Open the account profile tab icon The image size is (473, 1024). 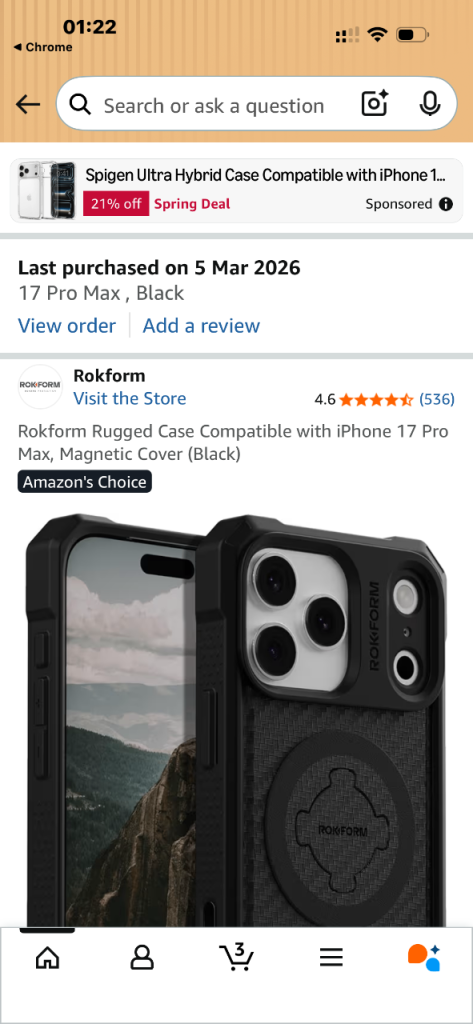pyautogui.click(x=142, y=958)
